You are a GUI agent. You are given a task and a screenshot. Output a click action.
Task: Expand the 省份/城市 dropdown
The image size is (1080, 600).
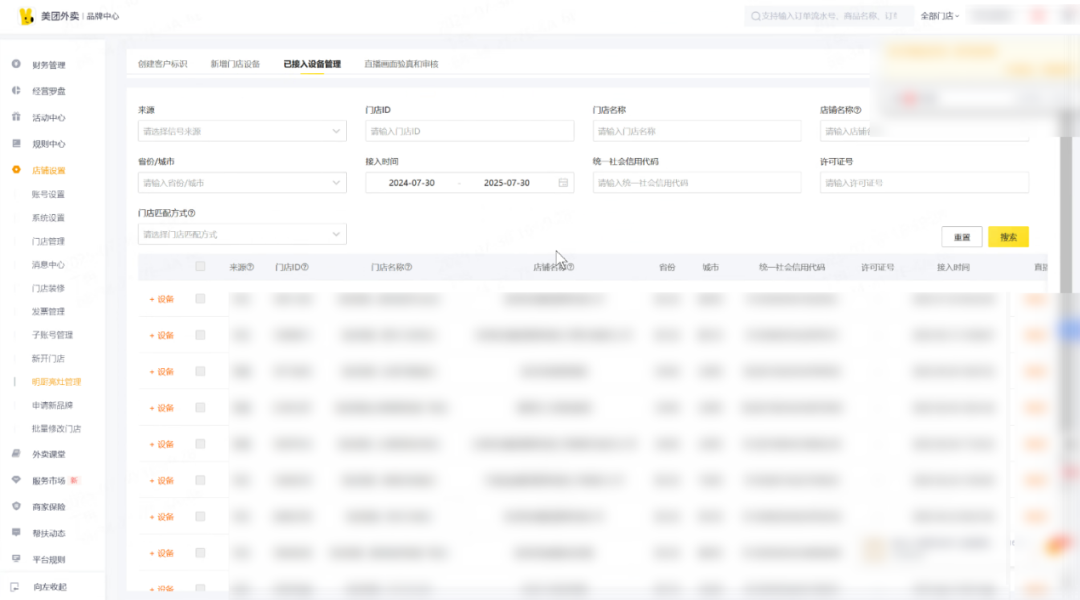pyautogui.click(x=242, y=183)
